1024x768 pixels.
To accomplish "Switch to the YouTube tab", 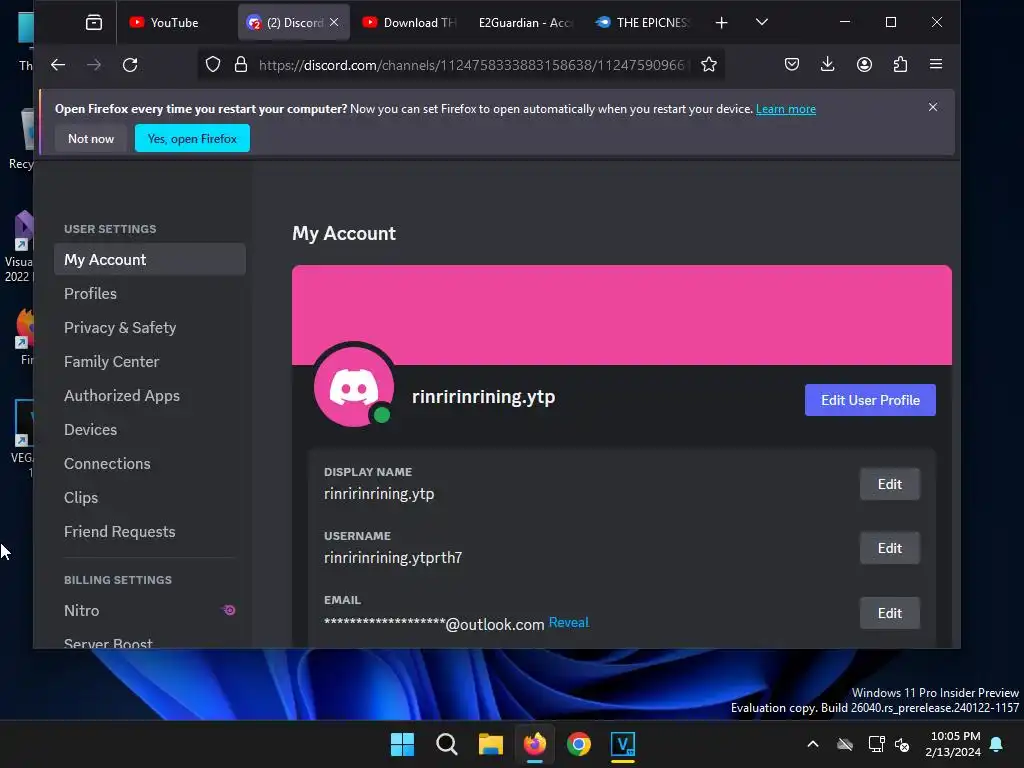I will pyautogui.click(x=176, y=23).
